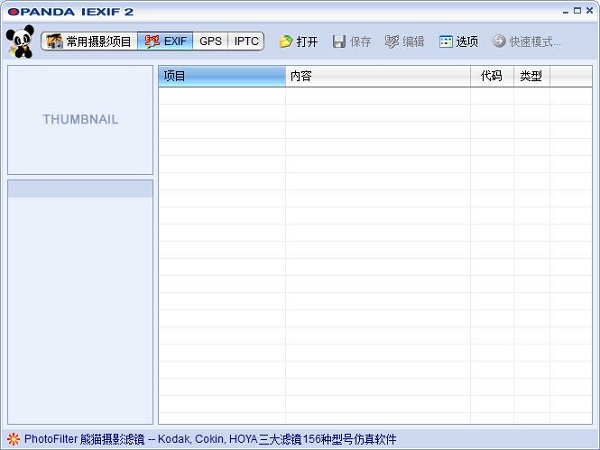
Task: Click the 编辑 edit button
Action: pyautogui.click(x=404, y=42)
